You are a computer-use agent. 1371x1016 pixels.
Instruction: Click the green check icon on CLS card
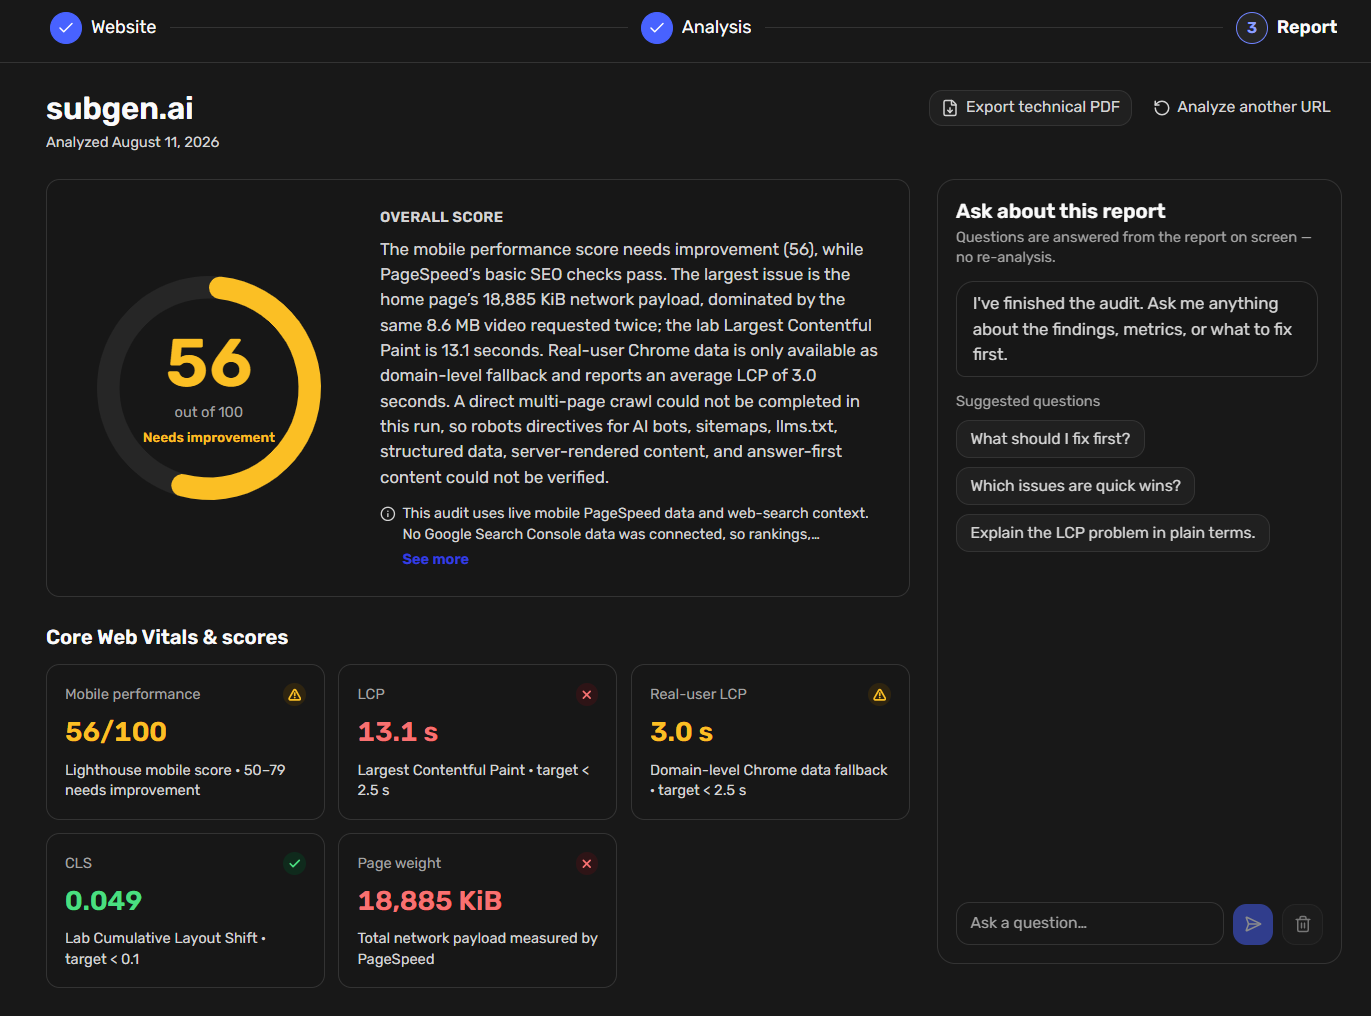[x=295, y=863]
